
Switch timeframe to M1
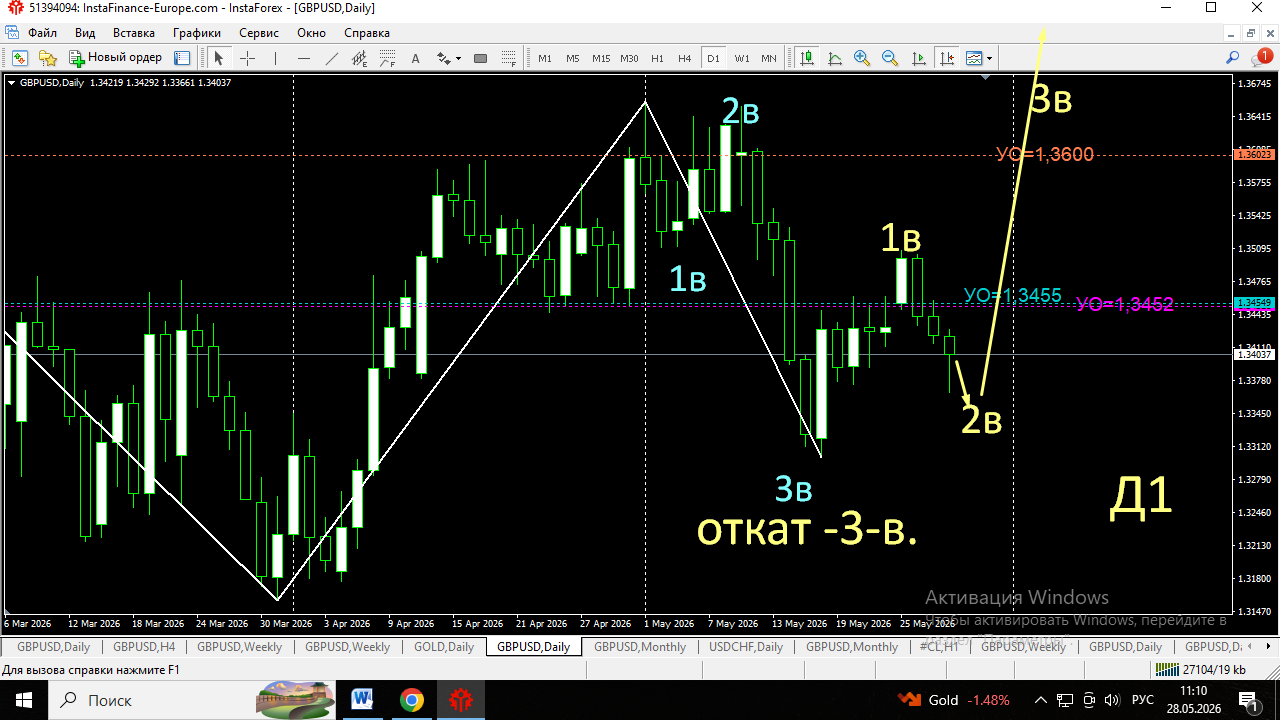pos(545,58)
